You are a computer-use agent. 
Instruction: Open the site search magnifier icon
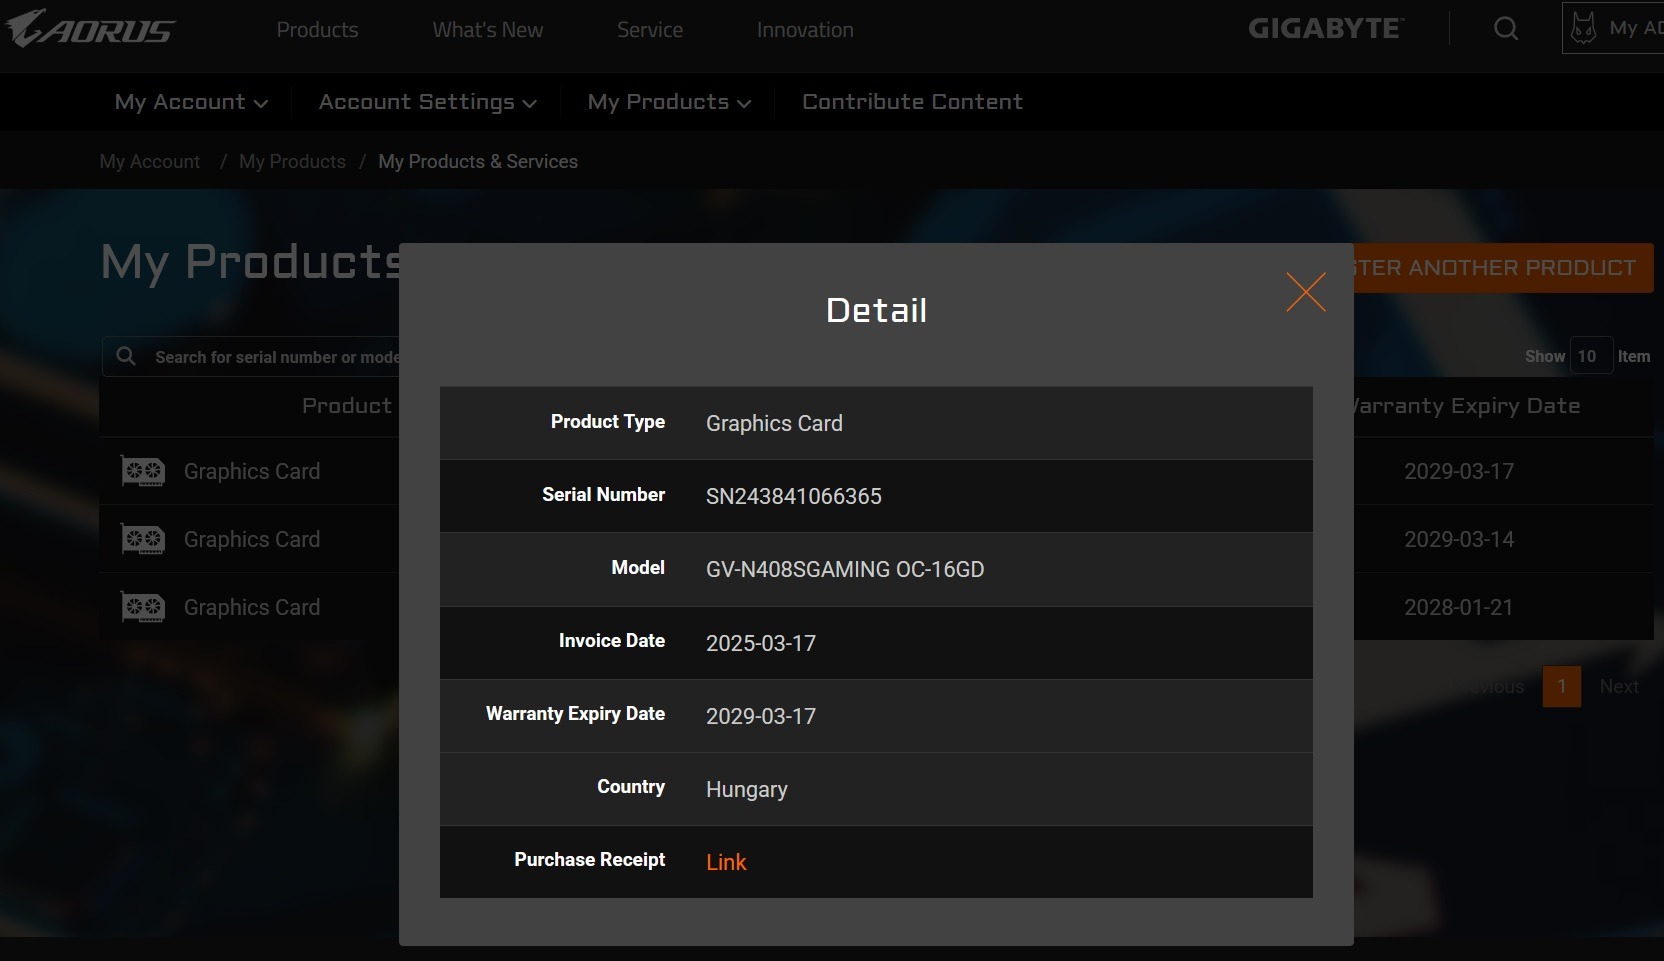[1506, 29]
